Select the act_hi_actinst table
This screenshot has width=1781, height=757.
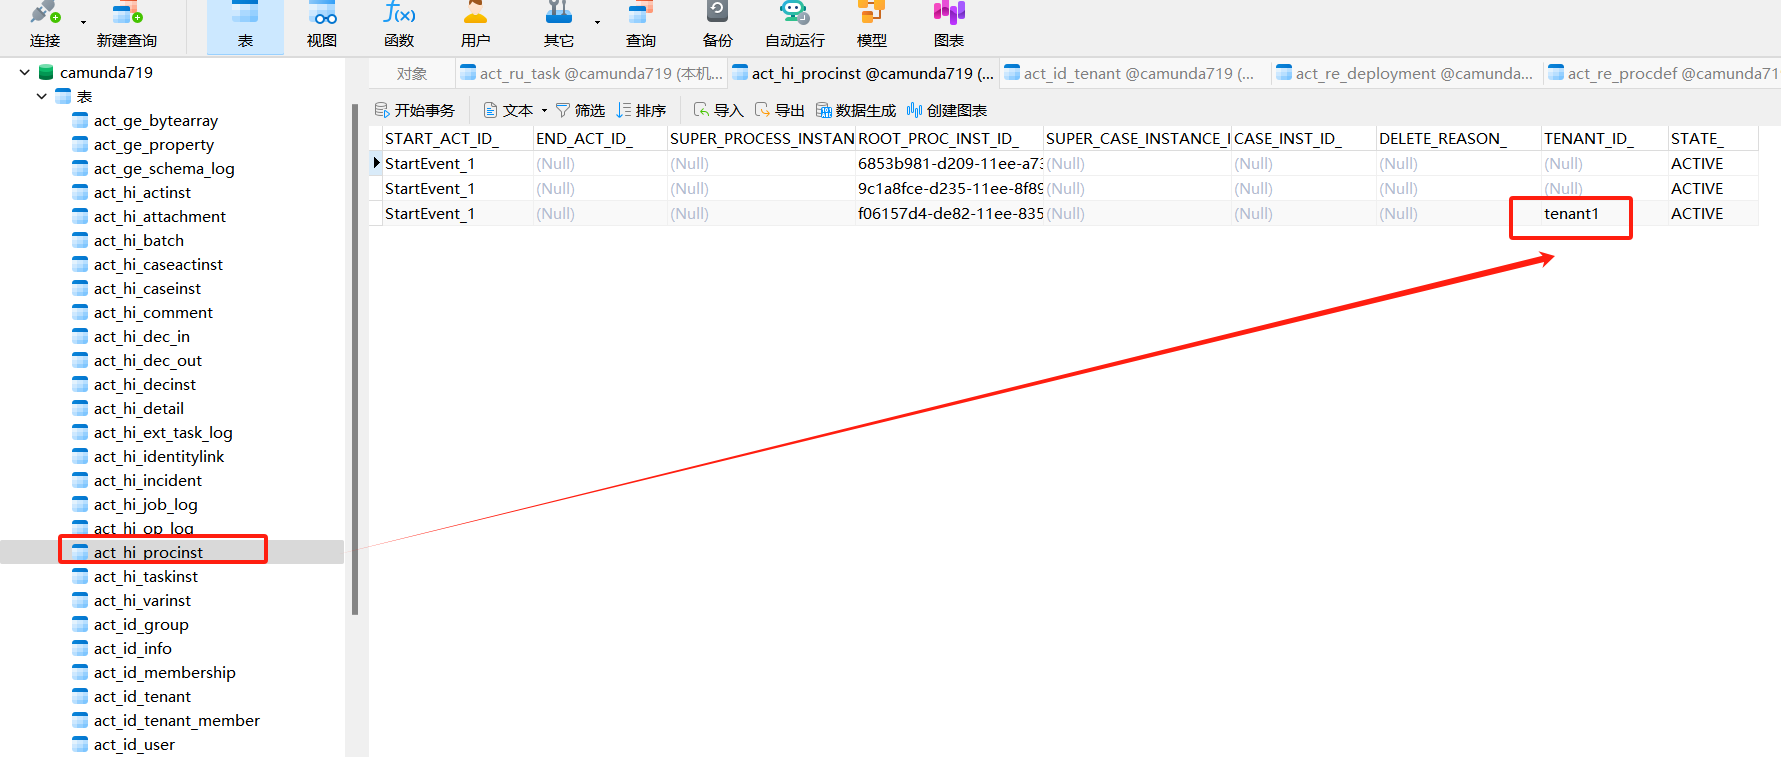click(x=142, y=192)
